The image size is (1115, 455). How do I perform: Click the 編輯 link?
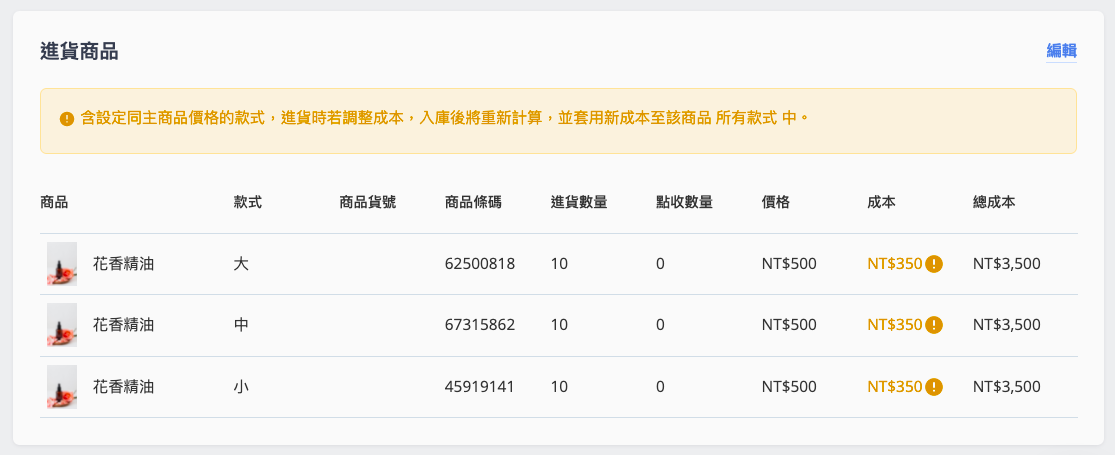(x=1061, y=51)
